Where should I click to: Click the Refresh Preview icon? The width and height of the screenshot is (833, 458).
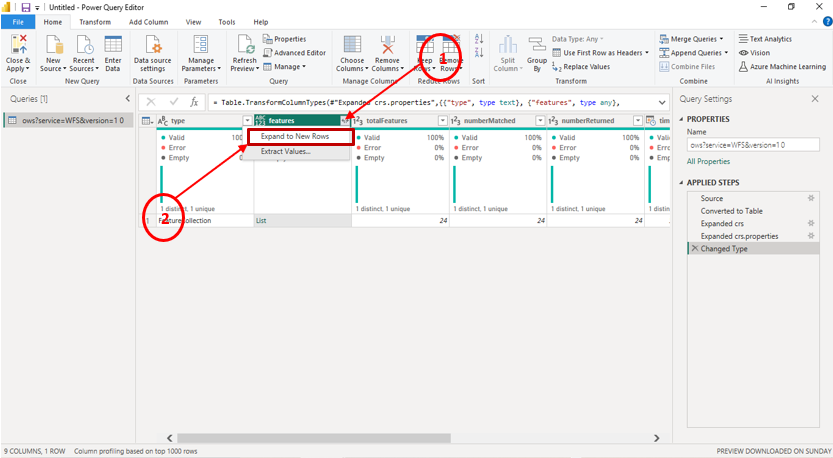(244, 46)
